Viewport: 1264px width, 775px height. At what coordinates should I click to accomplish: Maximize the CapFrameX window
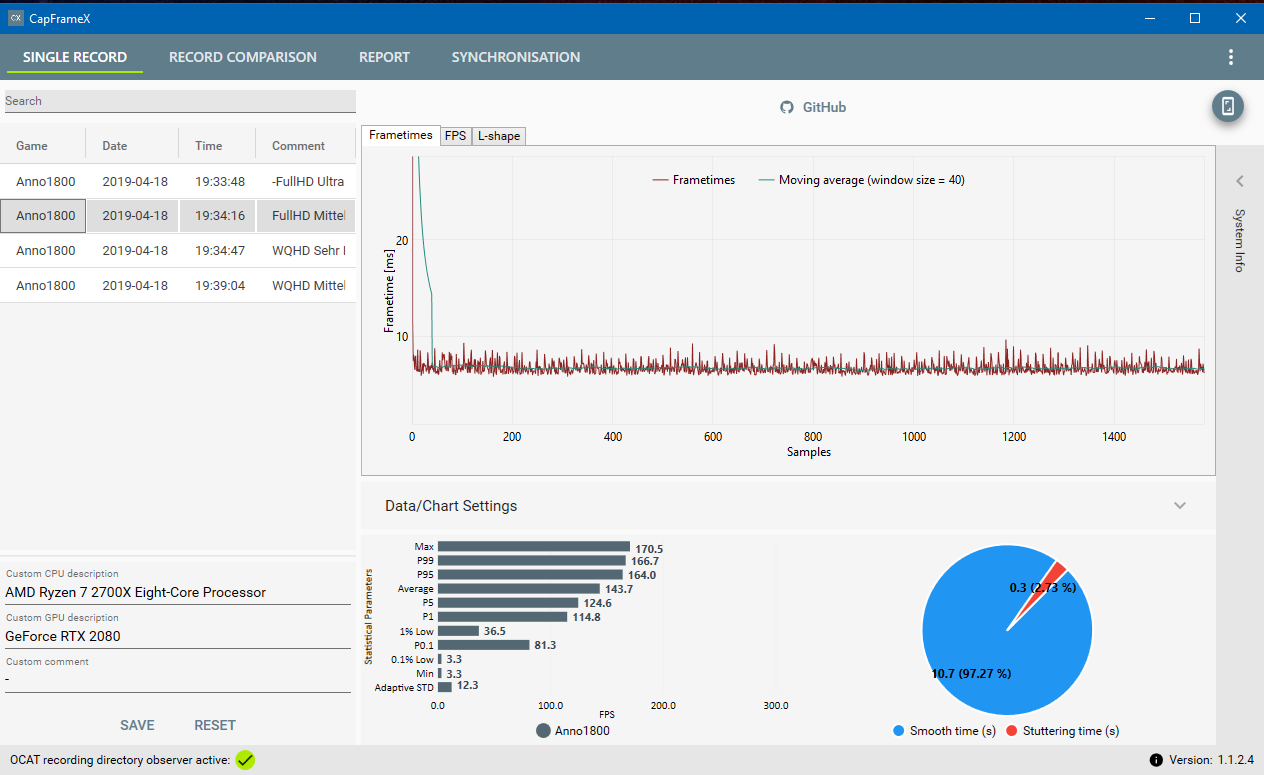[1195, 17]
